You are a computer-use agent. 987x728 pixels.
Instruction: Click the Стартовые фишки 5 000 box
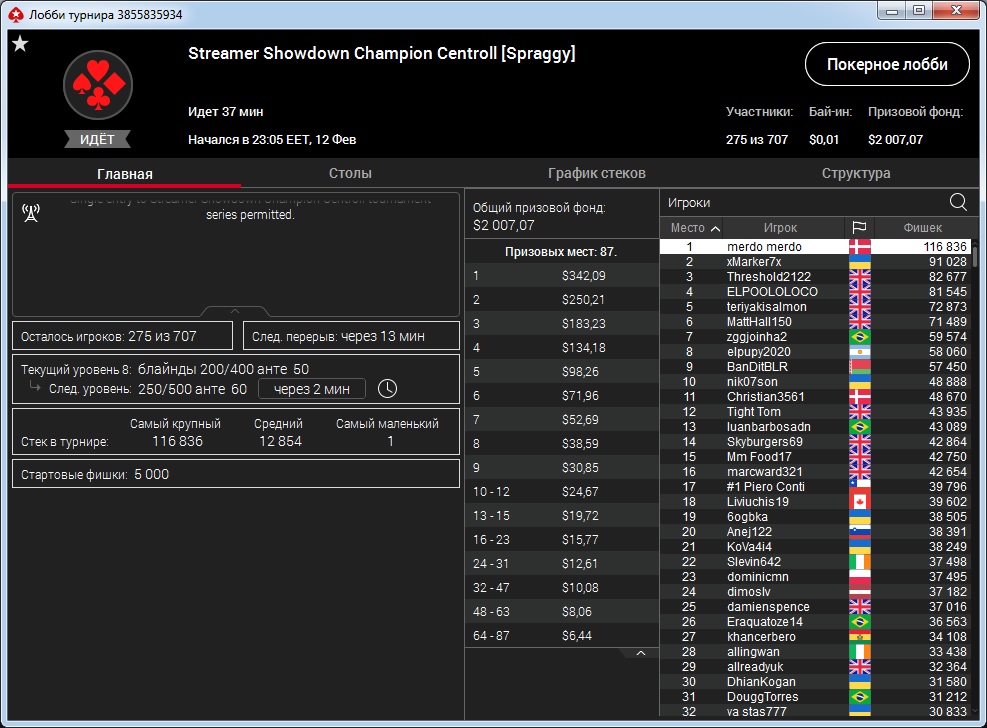(x=236, y=474)
